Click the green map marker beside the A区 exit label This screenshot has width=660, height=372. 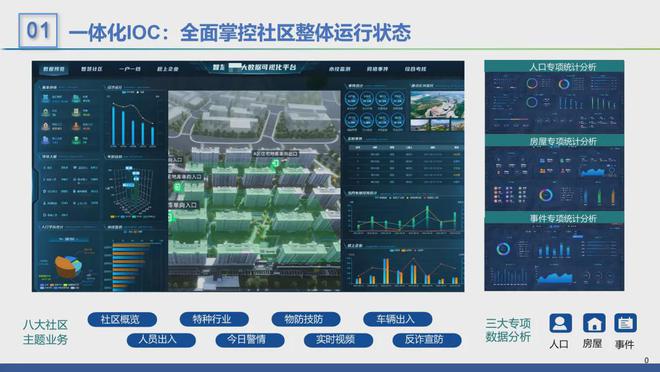(276, 163)
